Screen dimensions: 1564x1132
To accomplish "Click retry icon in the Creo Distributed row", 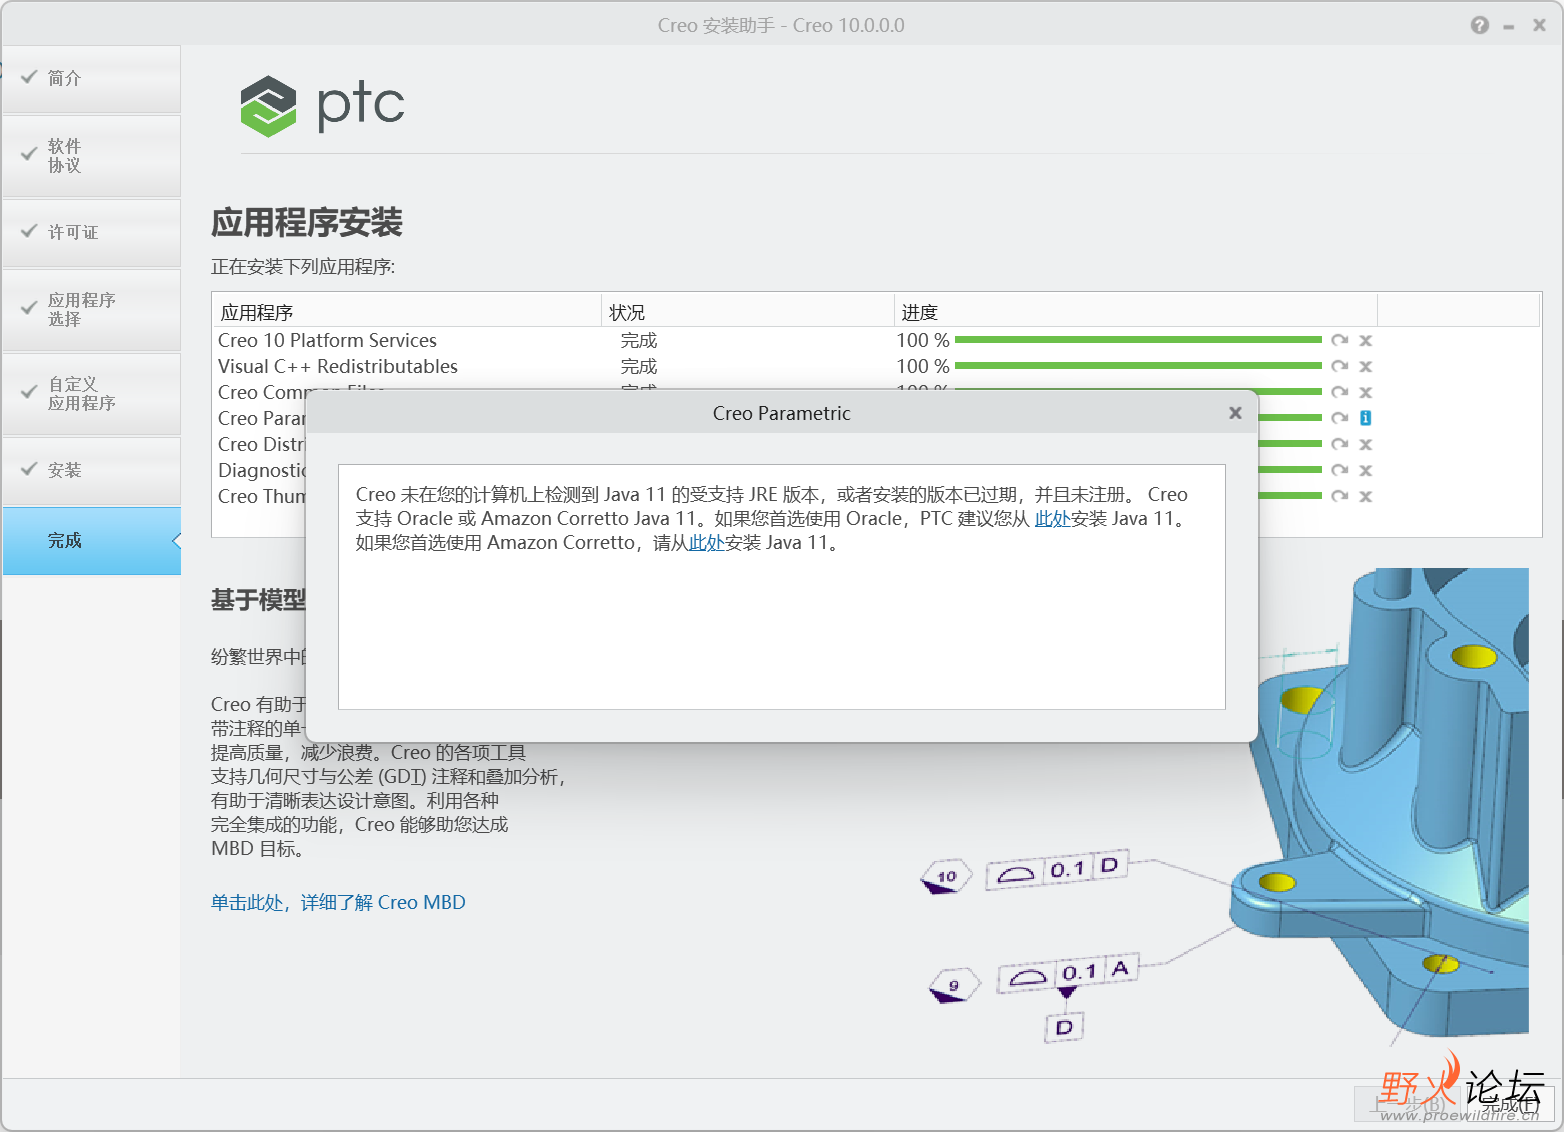I will [x=1339, y=444].
